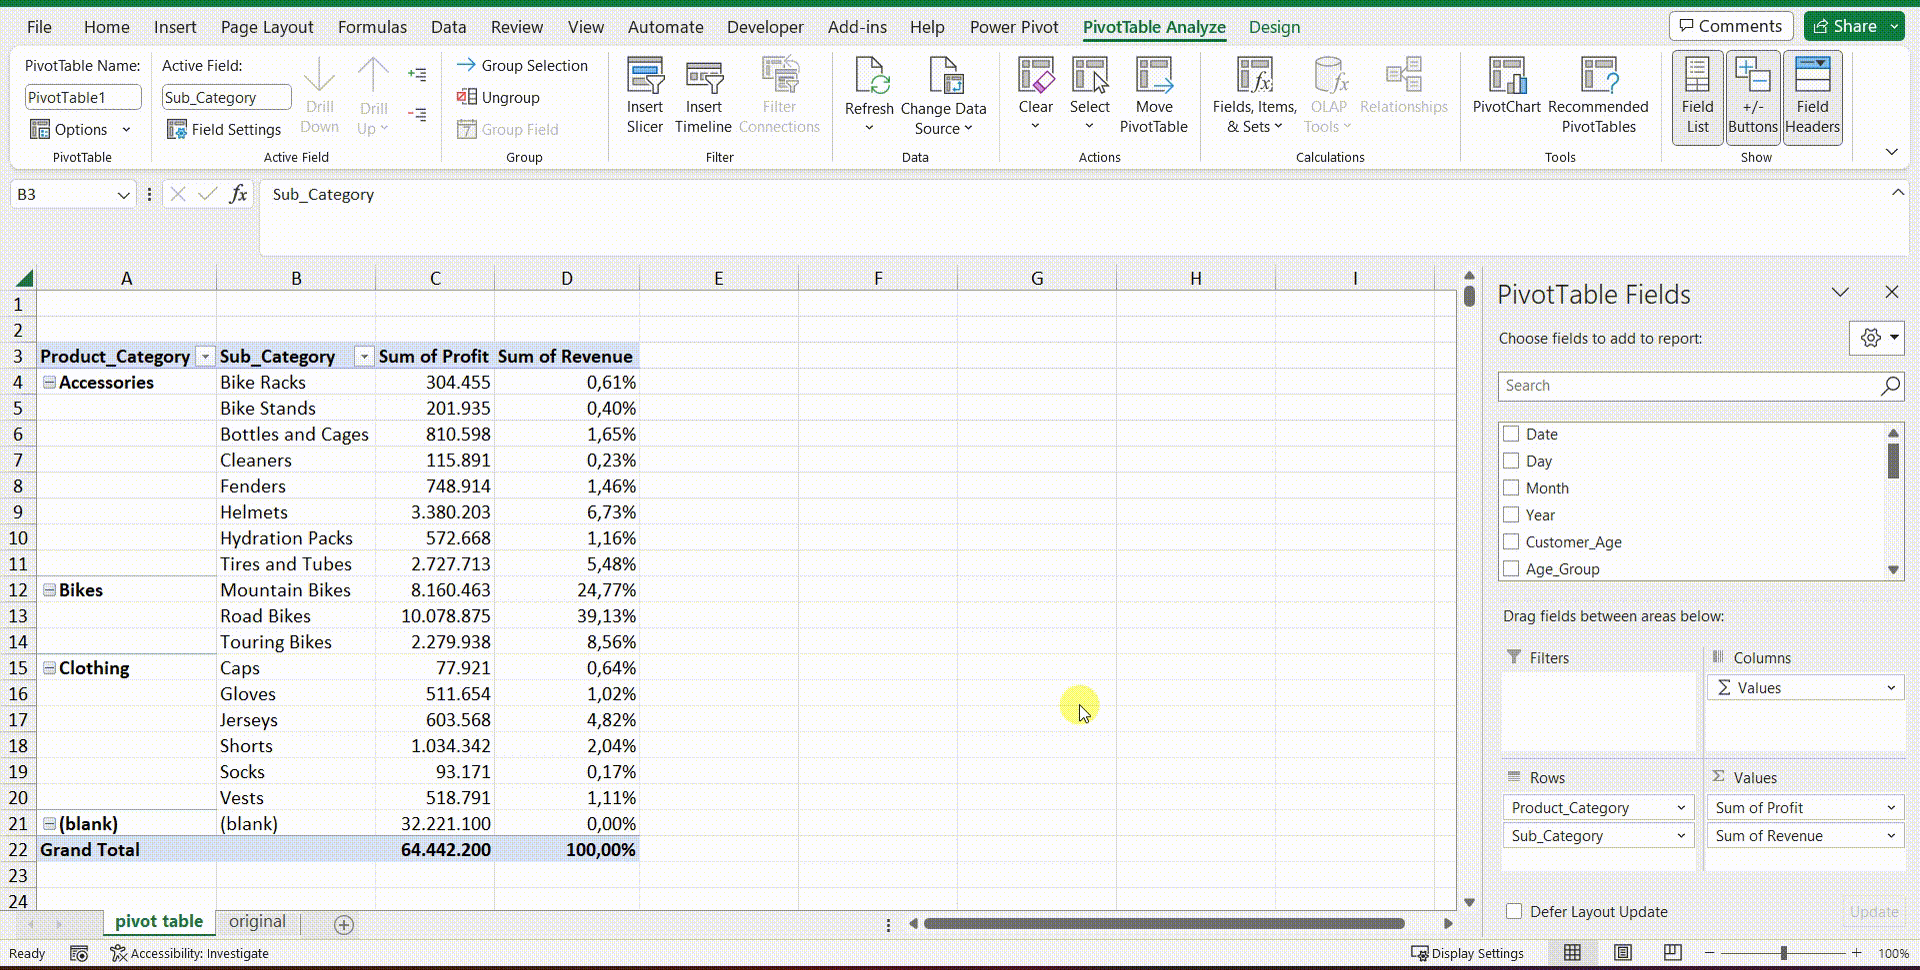Screen dimensions: 1920x970
Task: Collapse the Accessories group
Action: (49, 382)
